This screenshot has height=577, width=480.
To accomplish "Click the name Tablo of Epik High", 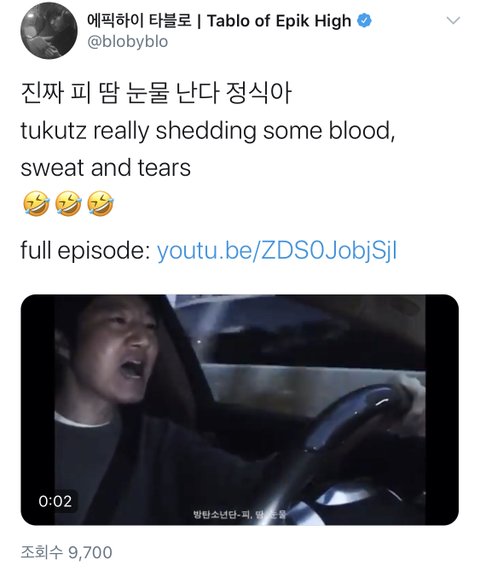I will 279,21.
